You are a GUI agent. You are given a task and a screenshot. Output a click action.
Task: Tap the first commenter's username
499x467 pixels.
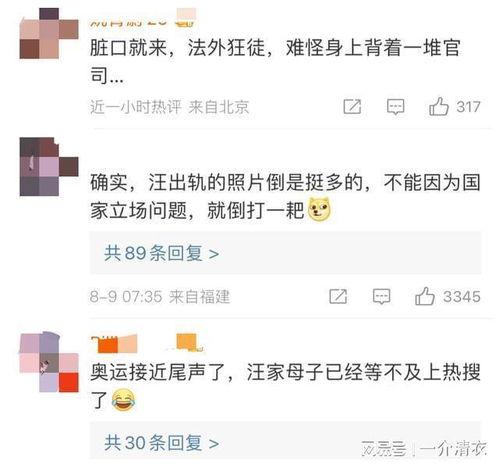128,21
